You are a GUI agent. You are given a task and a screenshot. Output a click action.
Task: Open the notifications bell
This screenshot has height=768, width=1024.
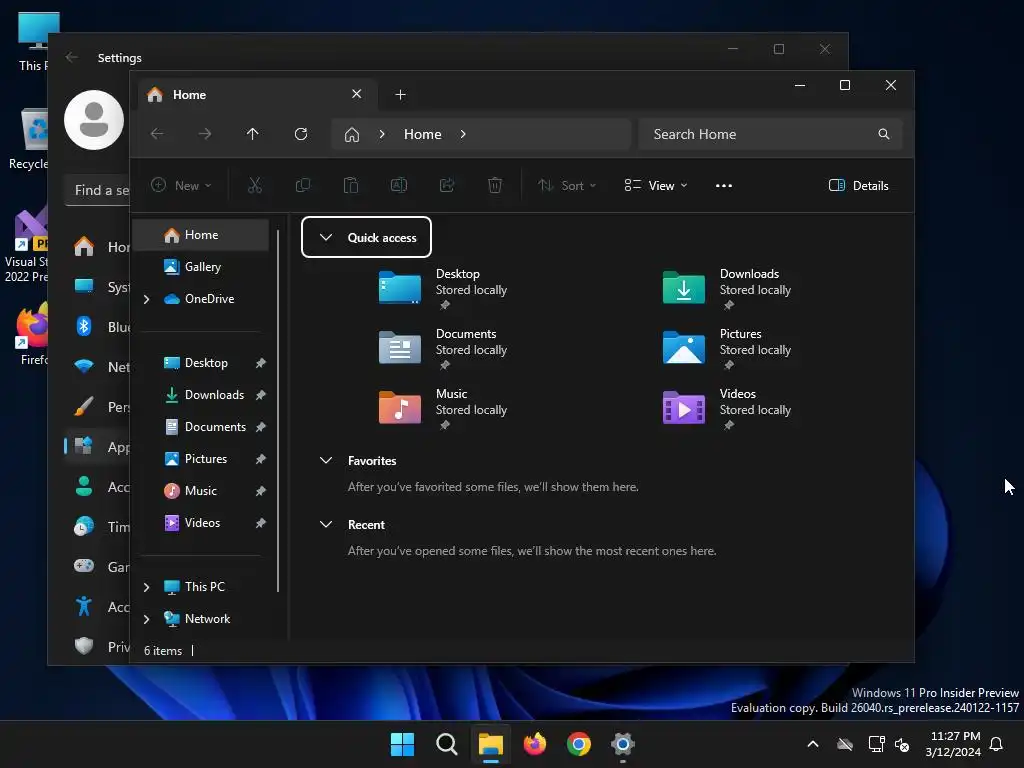pyautogui.click(x=997, y=744)
